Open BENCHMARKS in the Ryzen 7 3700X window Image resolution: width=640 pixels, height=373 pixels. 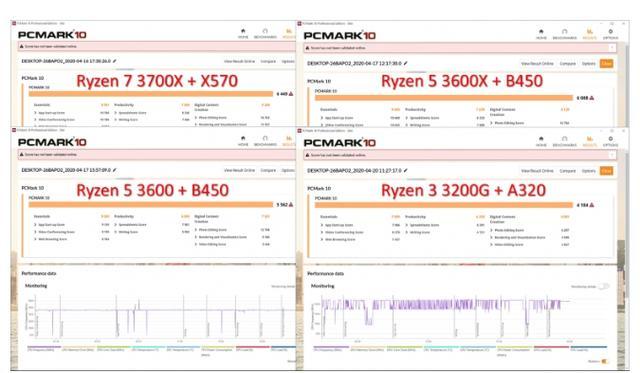point(265,33)
